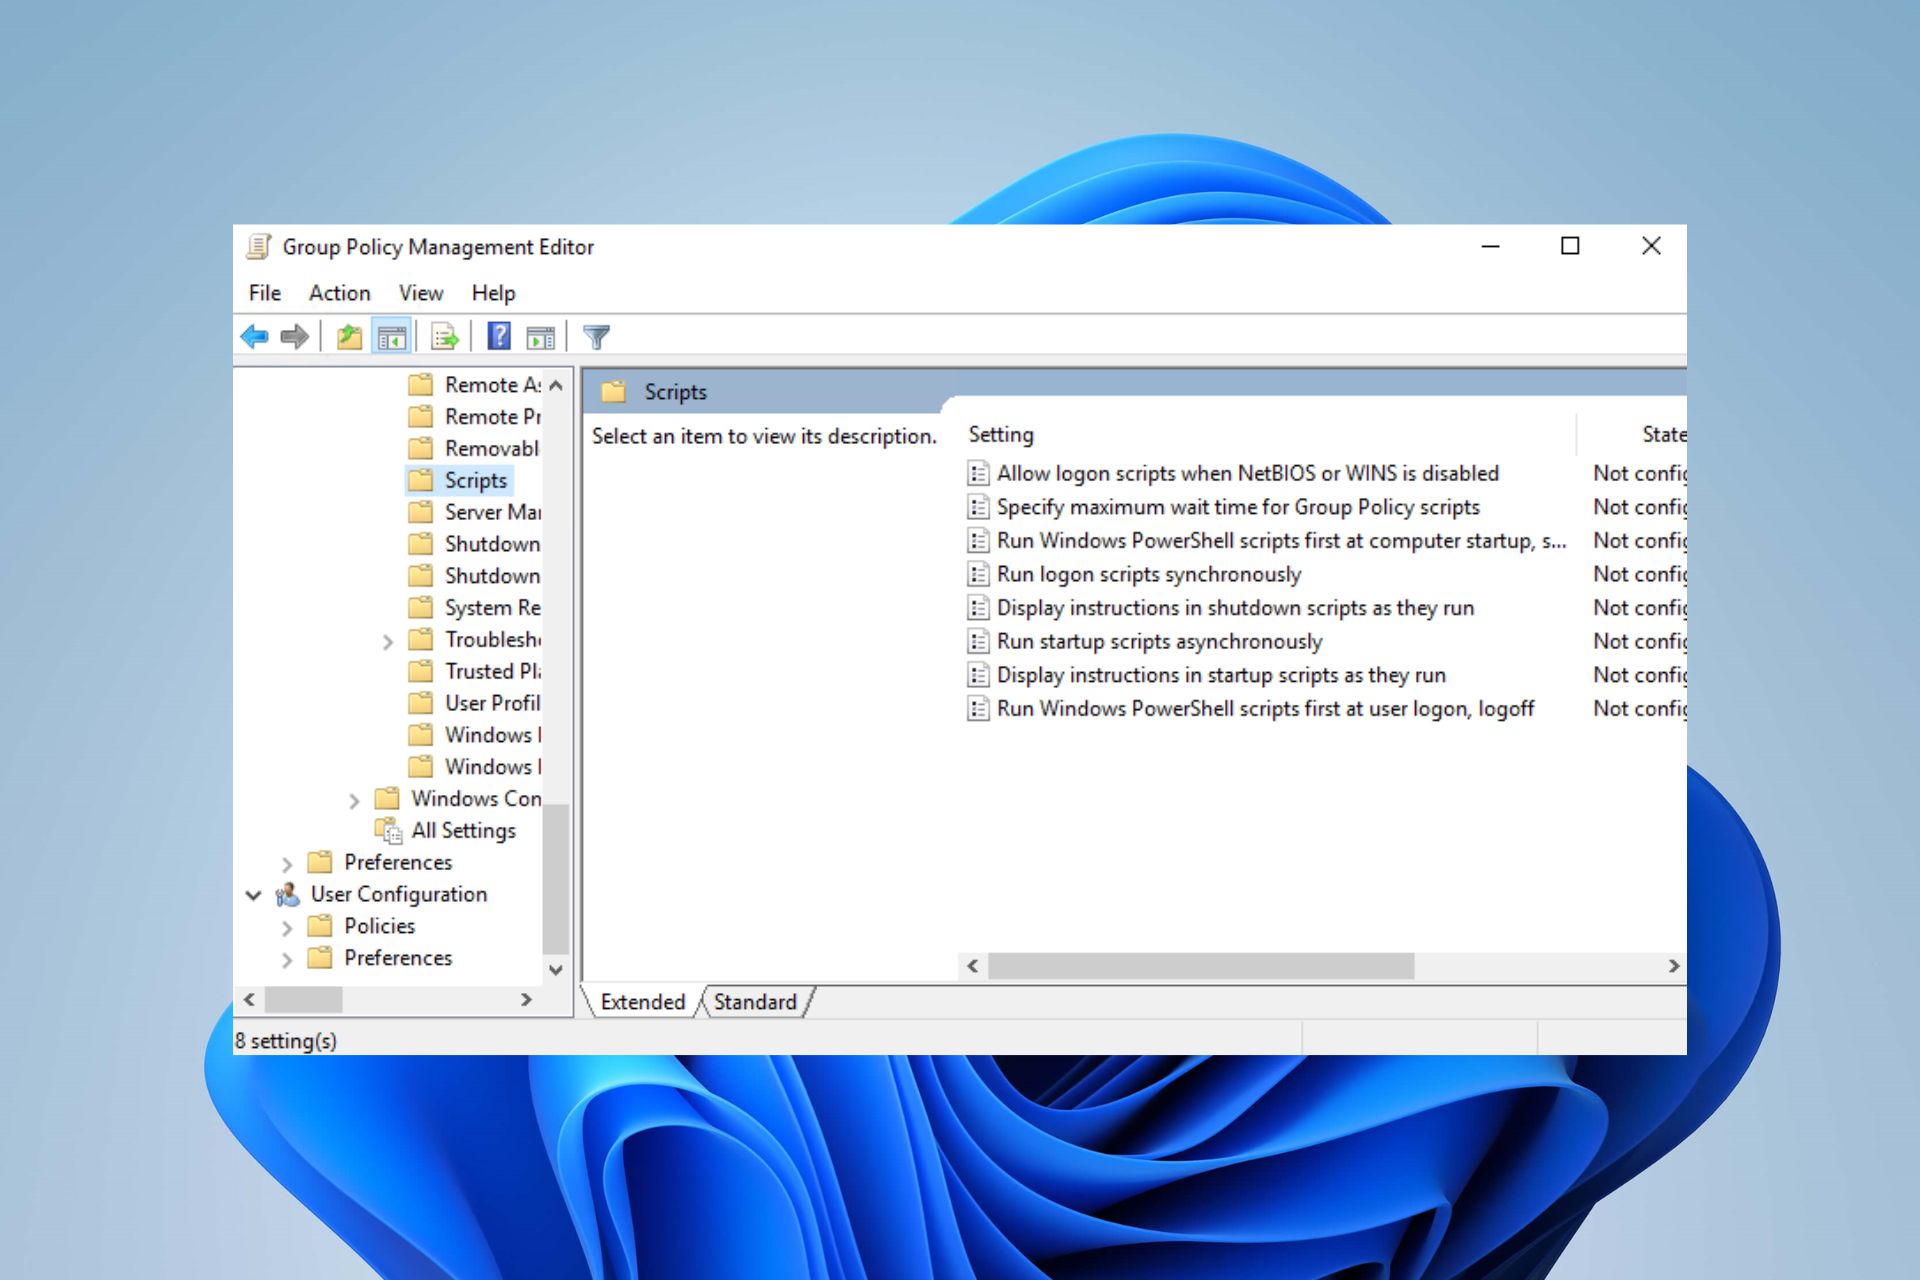Click the policy icon beside Specify maximum wait time

point(978,507)
